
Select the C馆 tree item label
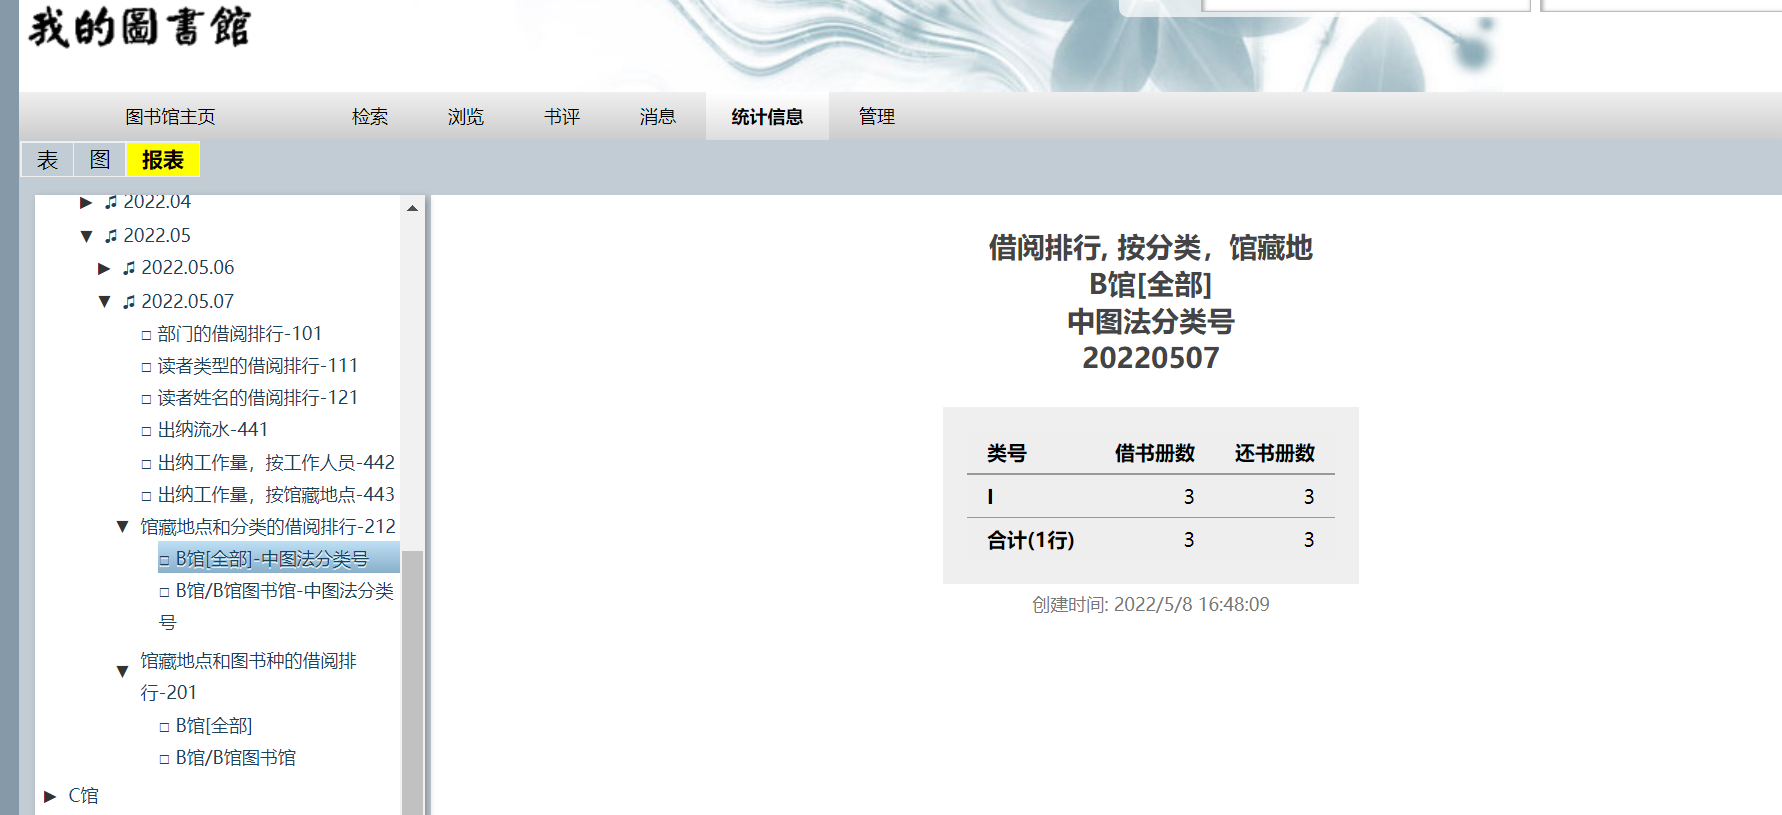tap(83, 795)
